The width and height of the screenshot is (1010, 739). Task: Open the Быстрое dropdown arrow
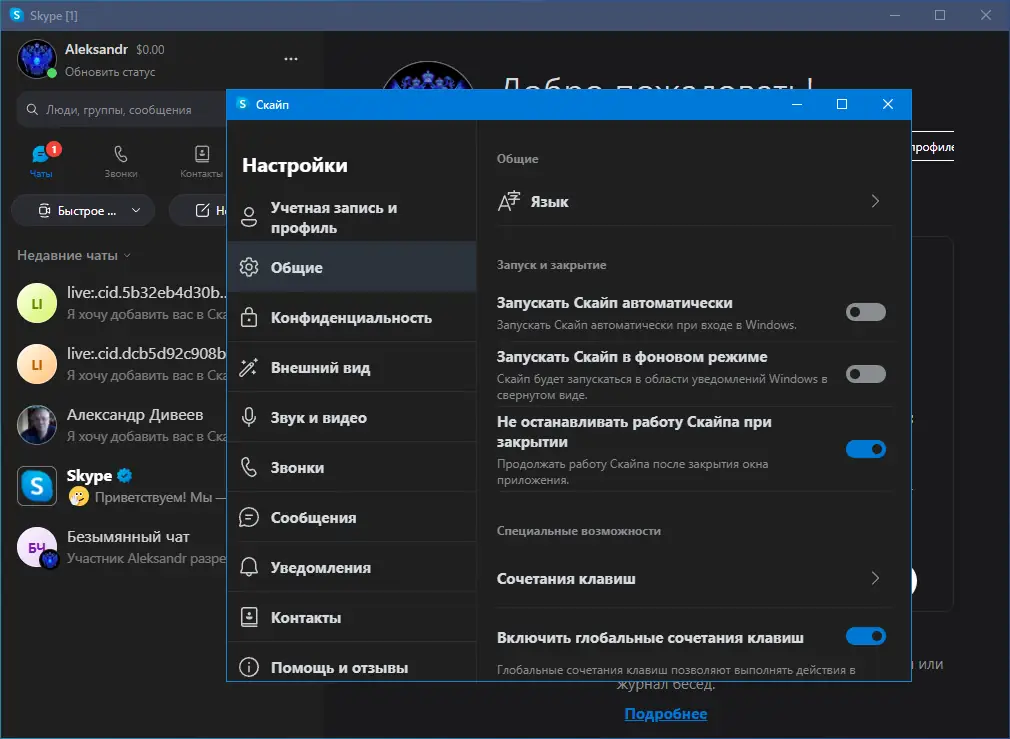[136, 211]
